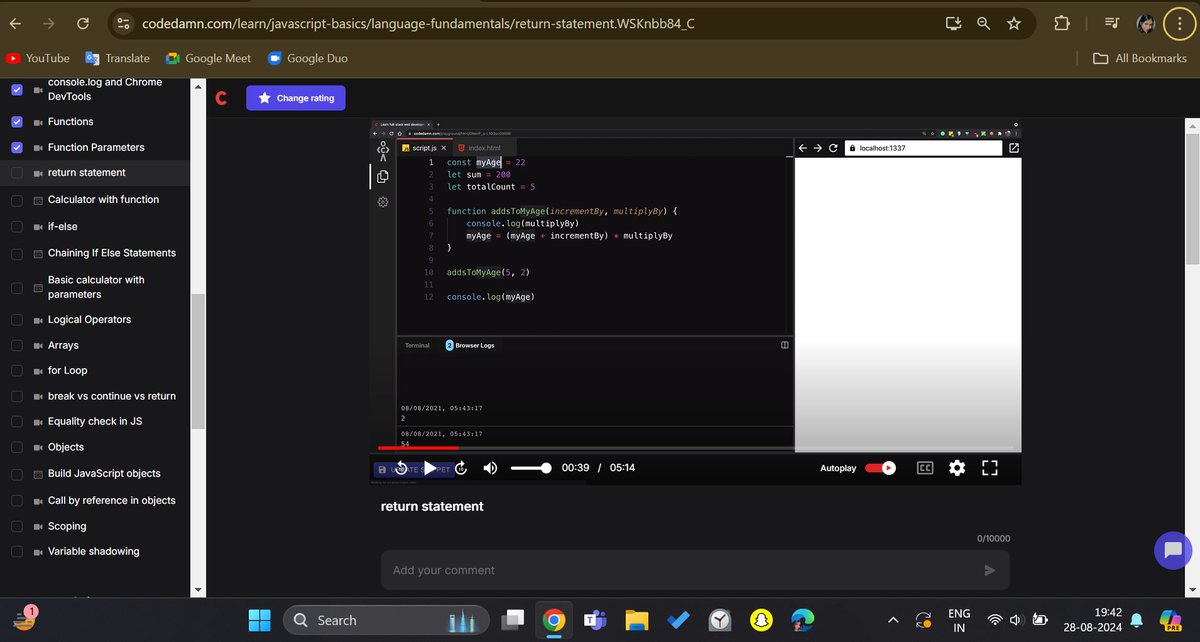Open Windows Start menu

(259, 620)
